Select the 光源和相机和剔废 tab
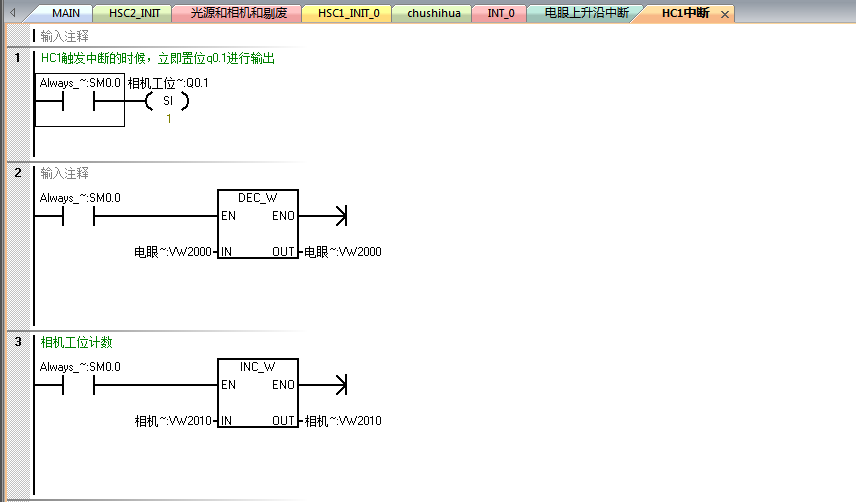Viewport: 856px width, 502px height. click(x=238, y=14)
